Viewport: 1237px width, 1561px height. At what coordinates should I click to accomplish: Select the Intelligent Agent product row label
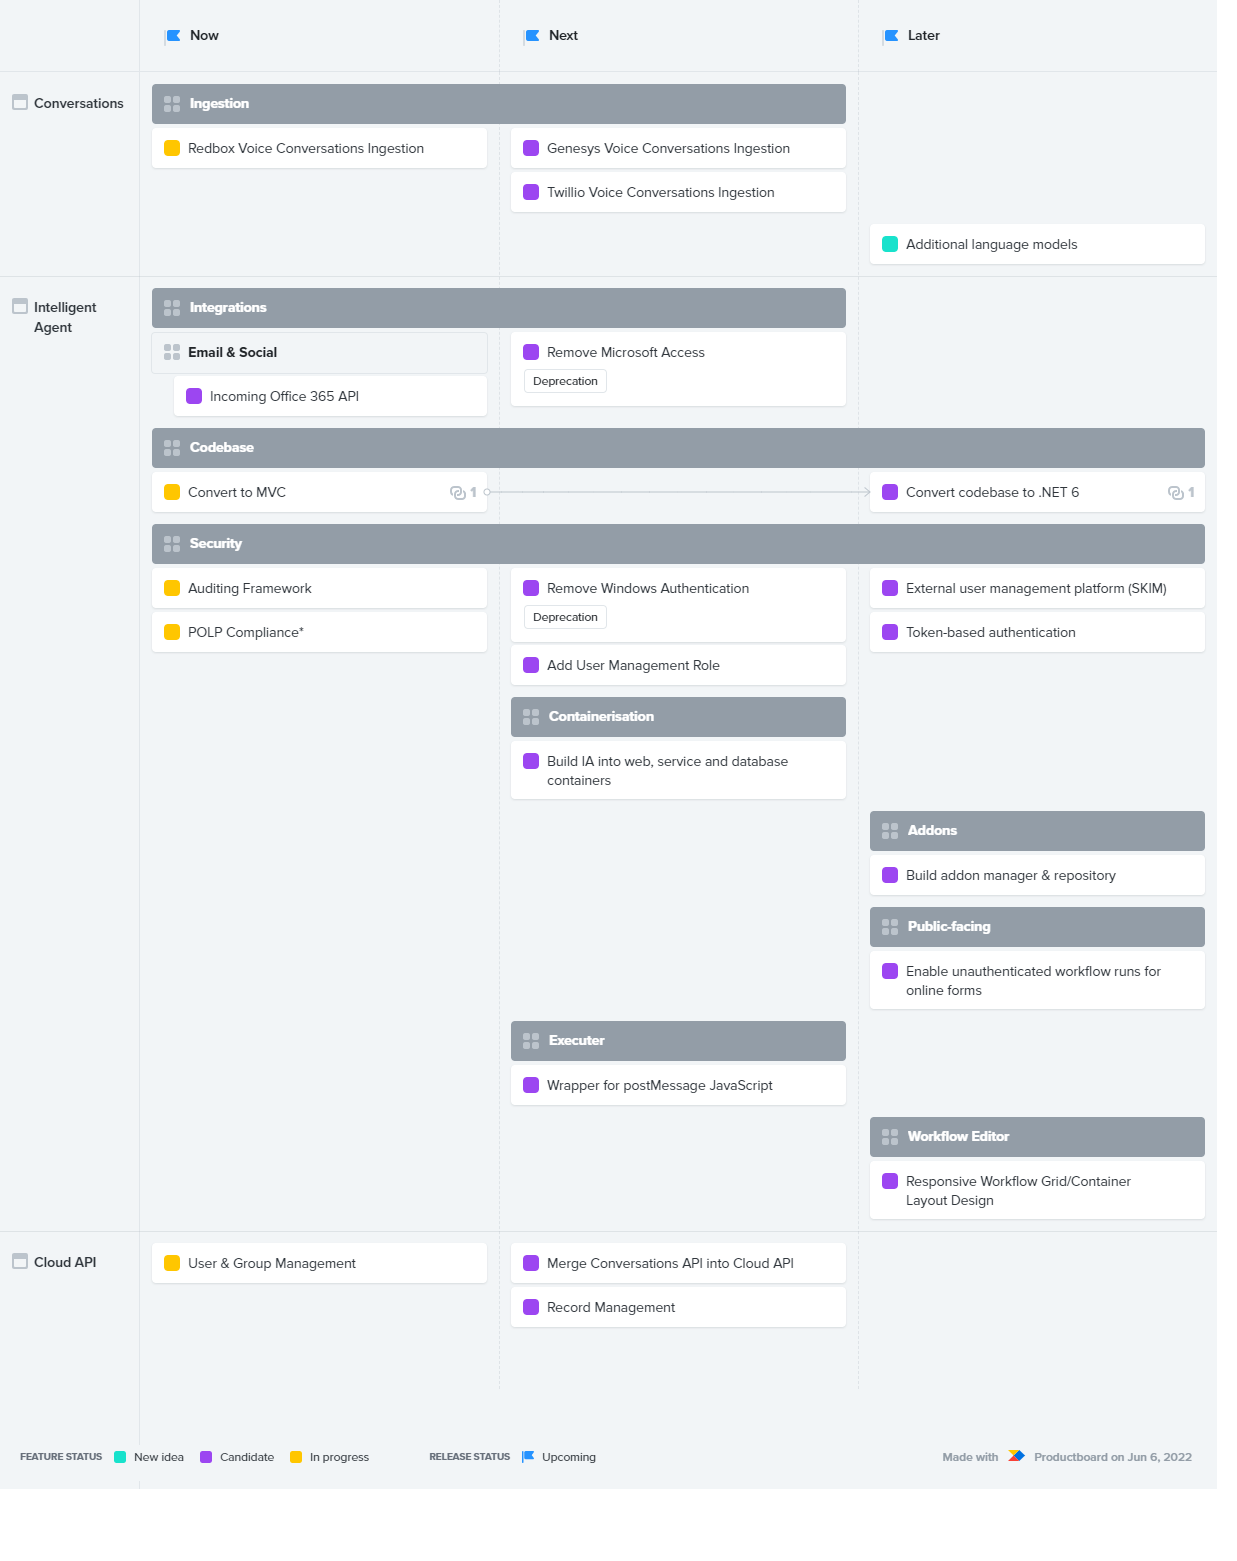point(65,317)
